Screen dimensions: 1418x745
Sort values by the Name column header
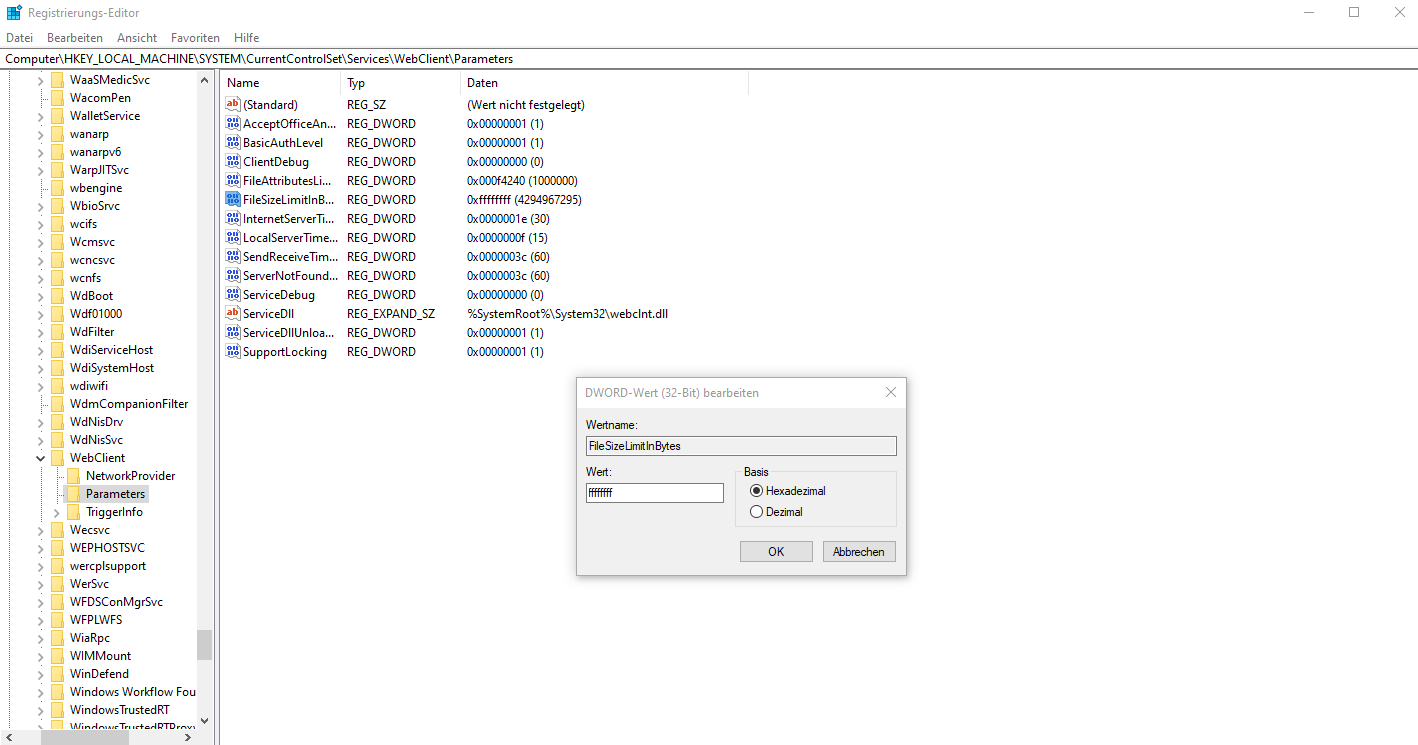(x=281, y=83)
